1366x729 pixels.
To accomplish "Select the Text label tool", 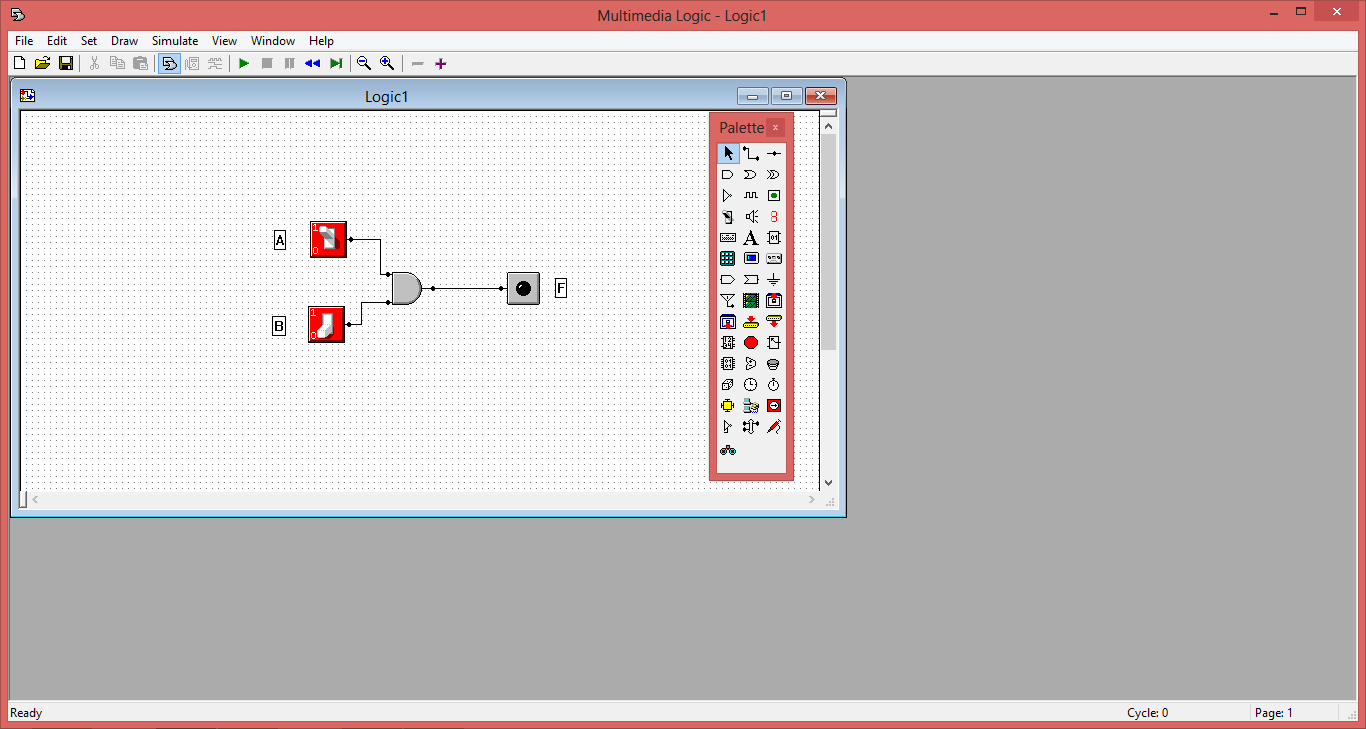I will click(750, 237).
